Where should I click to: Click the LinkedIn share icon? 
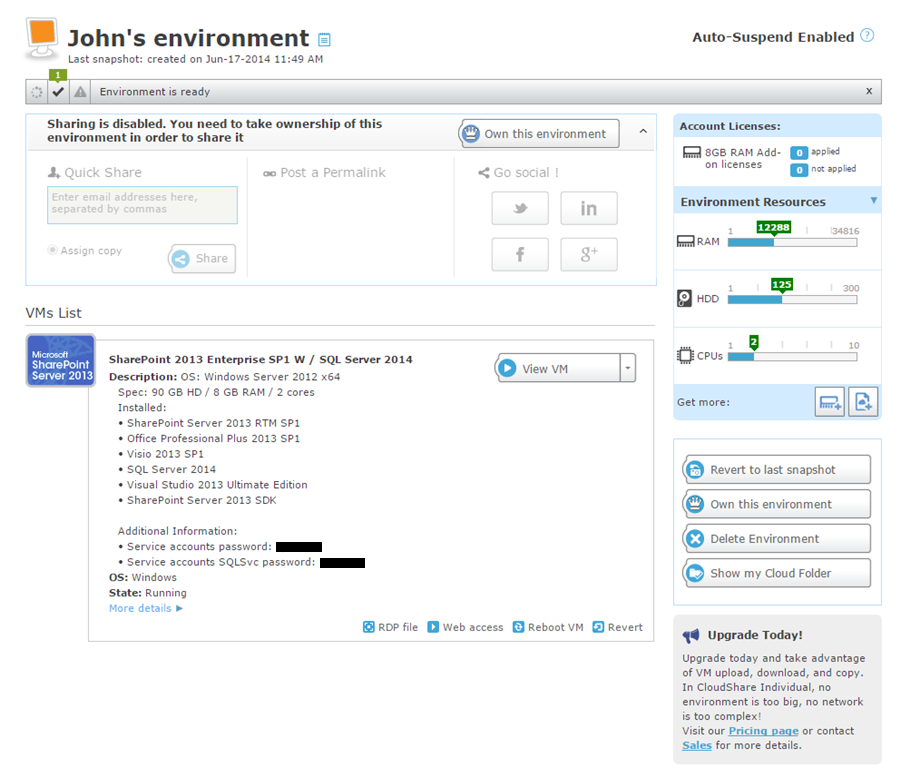(x=588, y=209)
